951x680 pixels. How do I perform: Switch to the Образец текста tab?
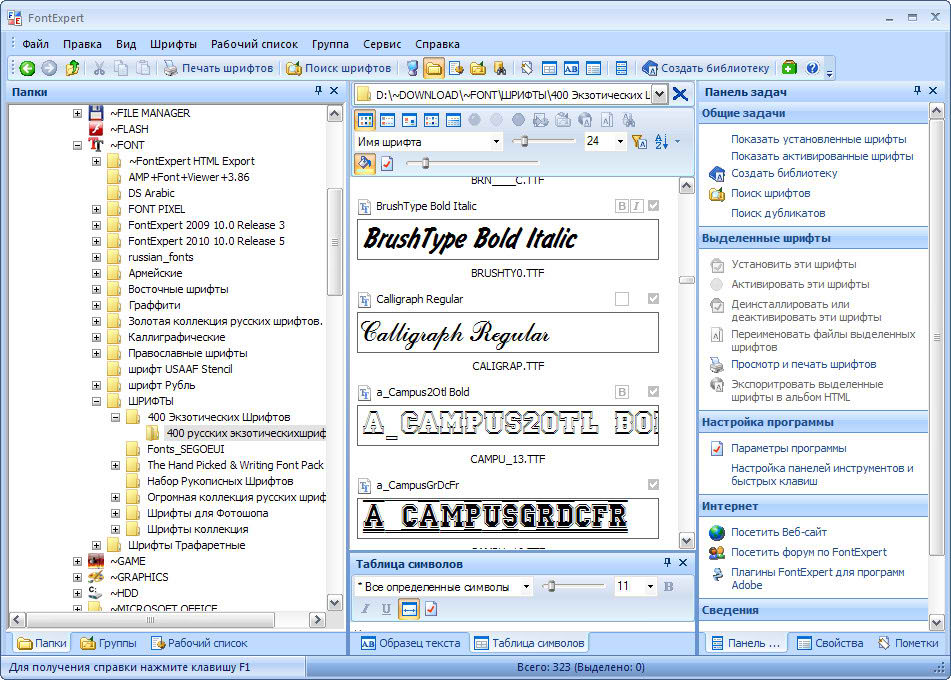pos(411,643)
